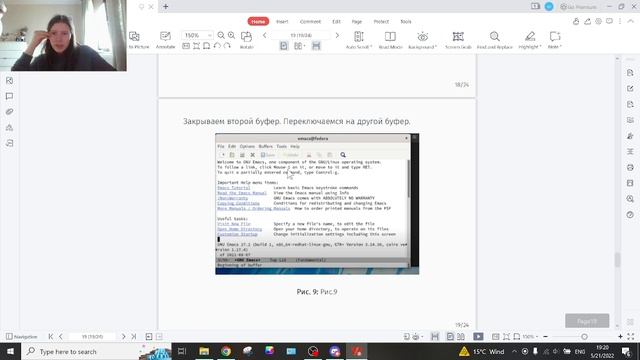
Task: Enter fullscreen from status bar
Action: [x=631, y=337]
